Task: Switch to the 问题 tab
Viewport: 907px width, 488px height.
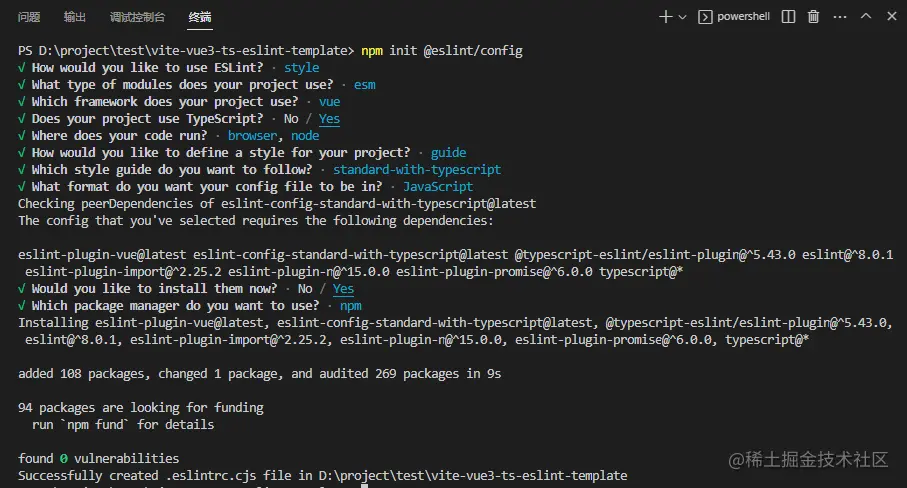Action: pyautogui.click(x=29, y=17)
